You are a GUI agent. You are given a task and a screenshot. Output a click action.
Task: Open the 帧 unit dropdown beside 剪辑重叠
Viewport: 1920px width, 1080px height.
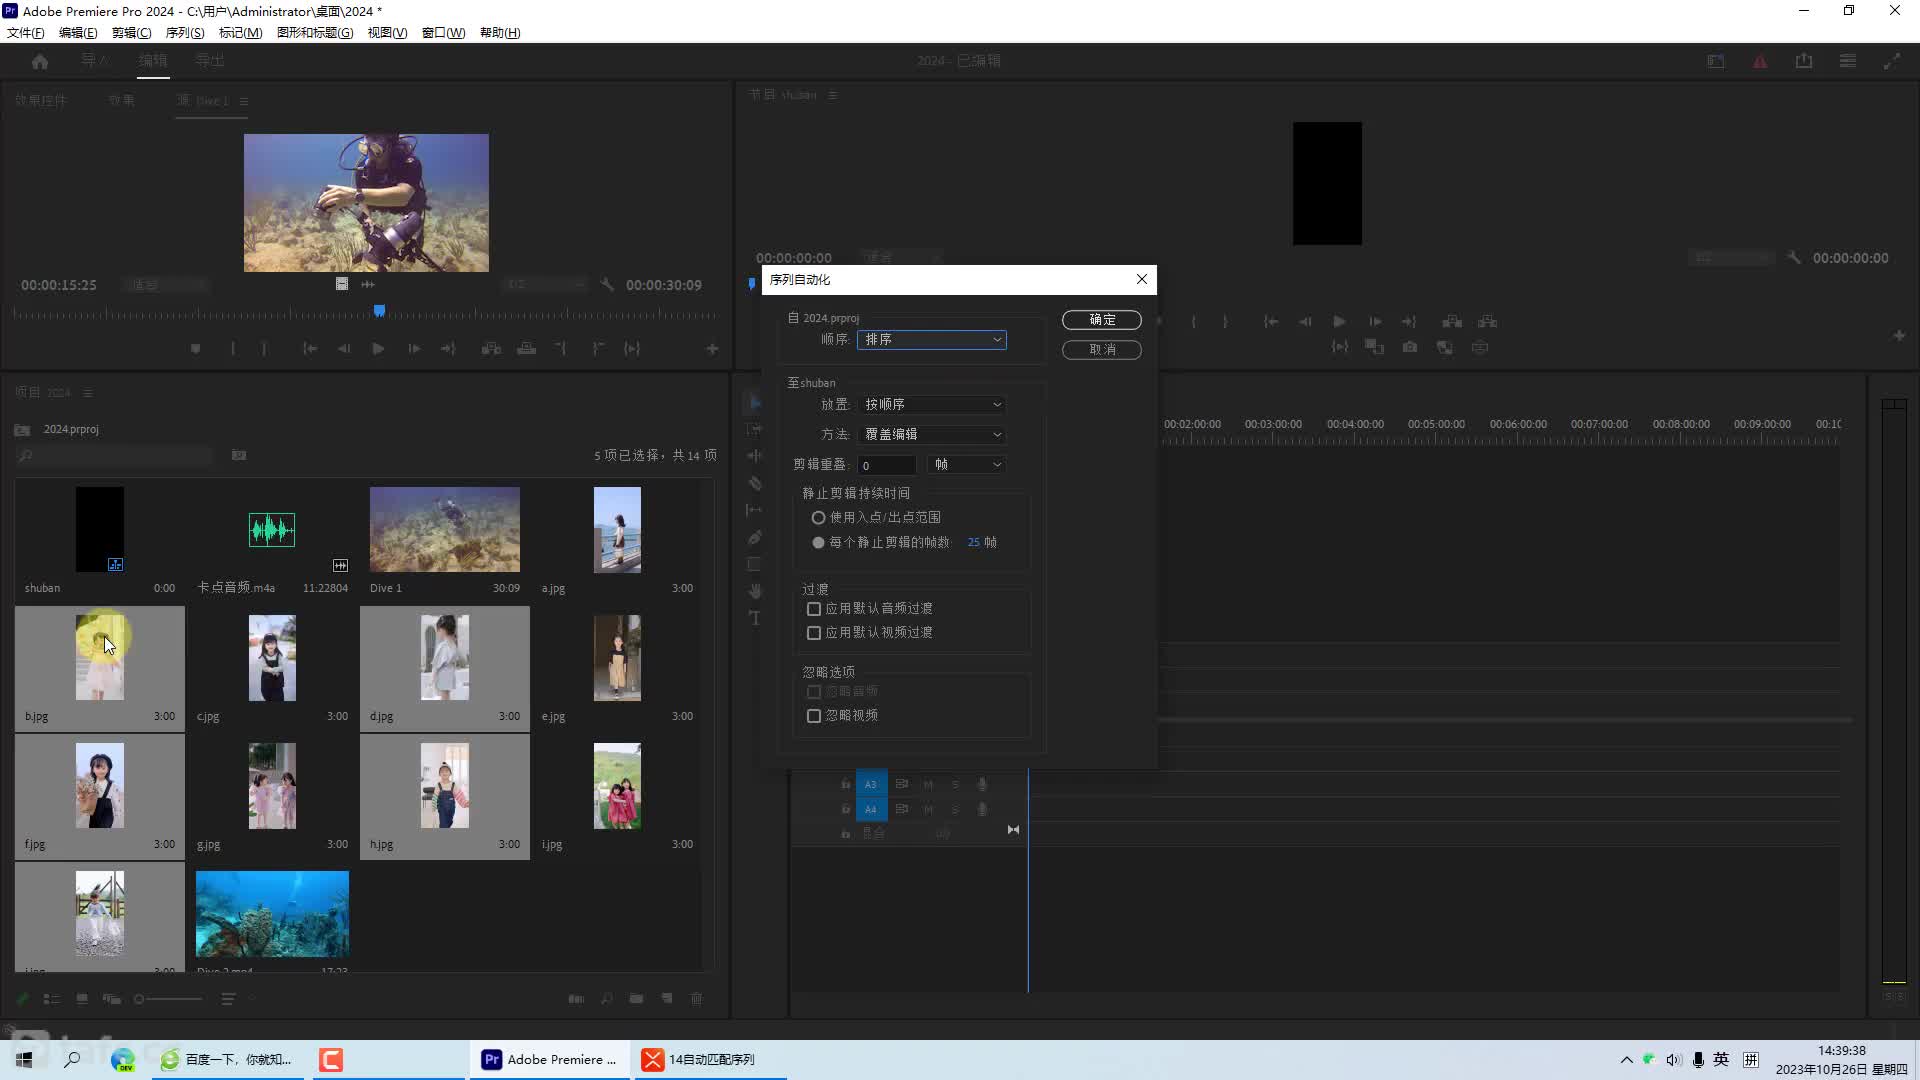point(966,464)
